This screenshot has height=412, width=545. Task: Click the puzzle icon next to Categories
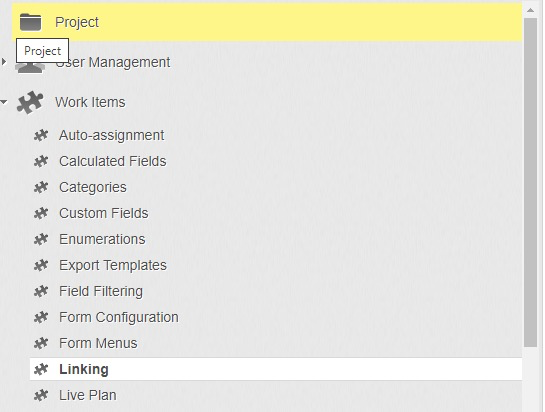coord(41,187)
